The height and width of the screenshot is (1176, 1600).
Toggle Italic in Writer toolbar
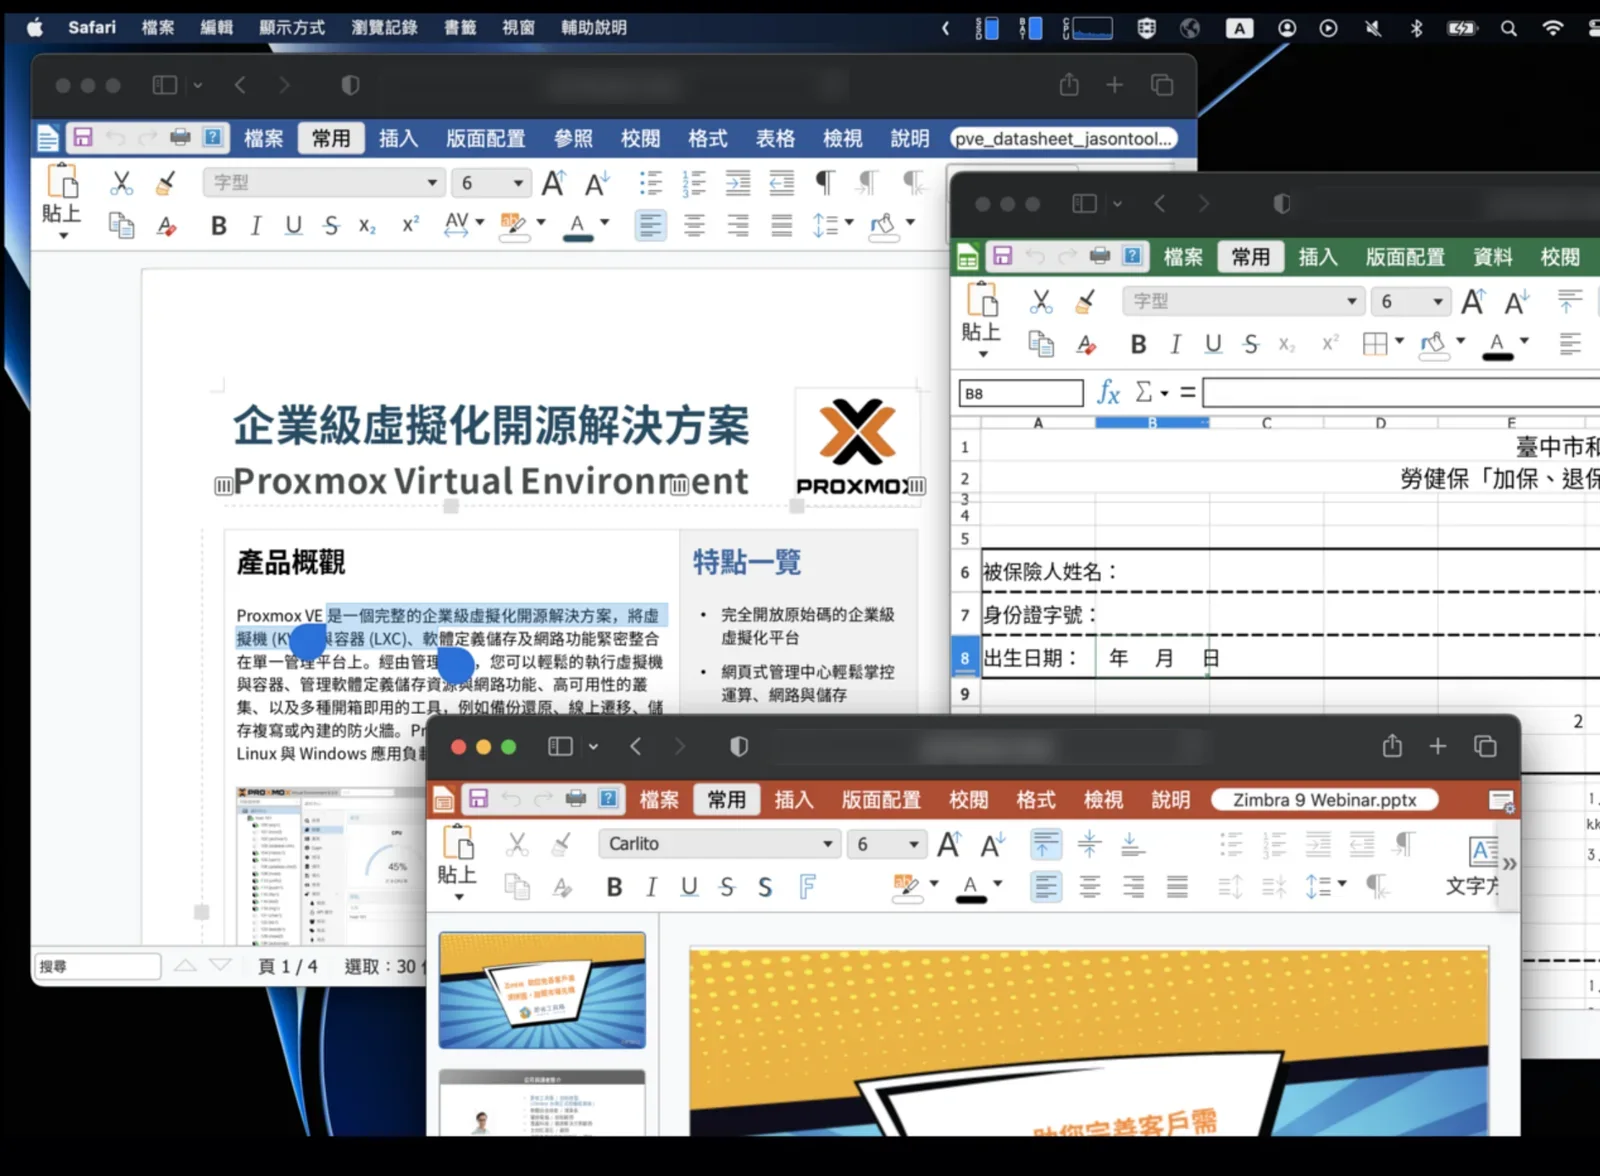pos(256,226)
